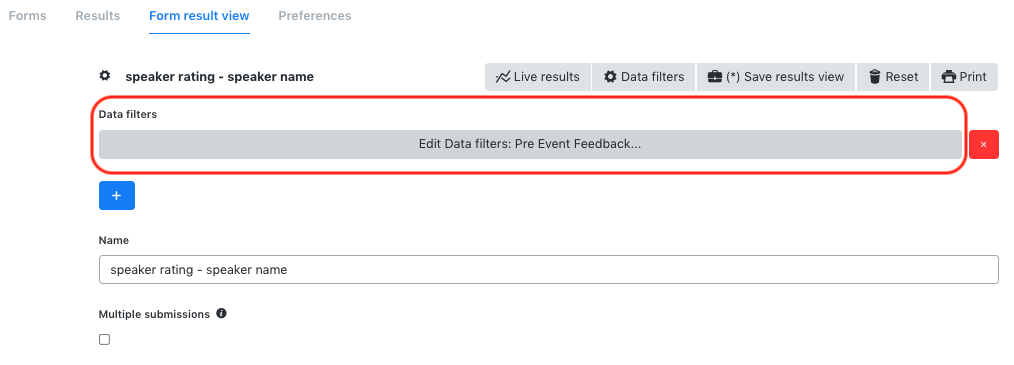The height and width of the screenshot is (365, 1014).
Task: Open Live results with the chart icon
Action: [x=538, y=77]
